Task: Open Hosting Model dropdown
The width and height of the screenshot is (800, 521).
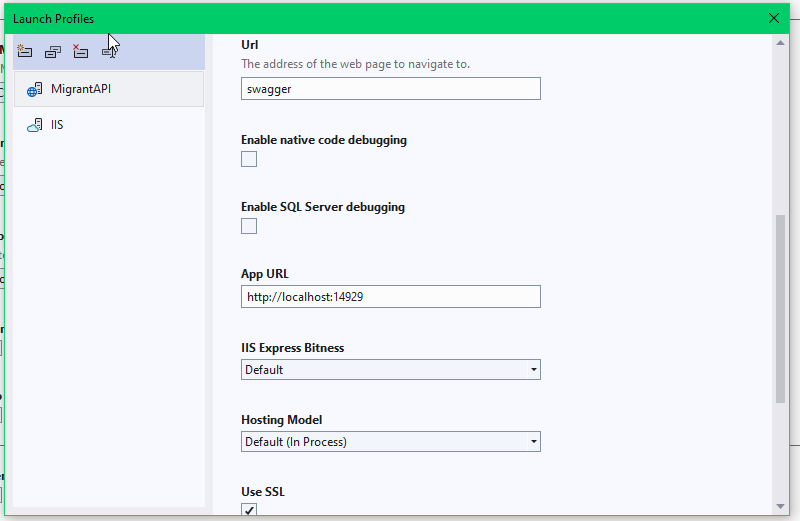Action: pyautogui.click(x=391, y=441)
